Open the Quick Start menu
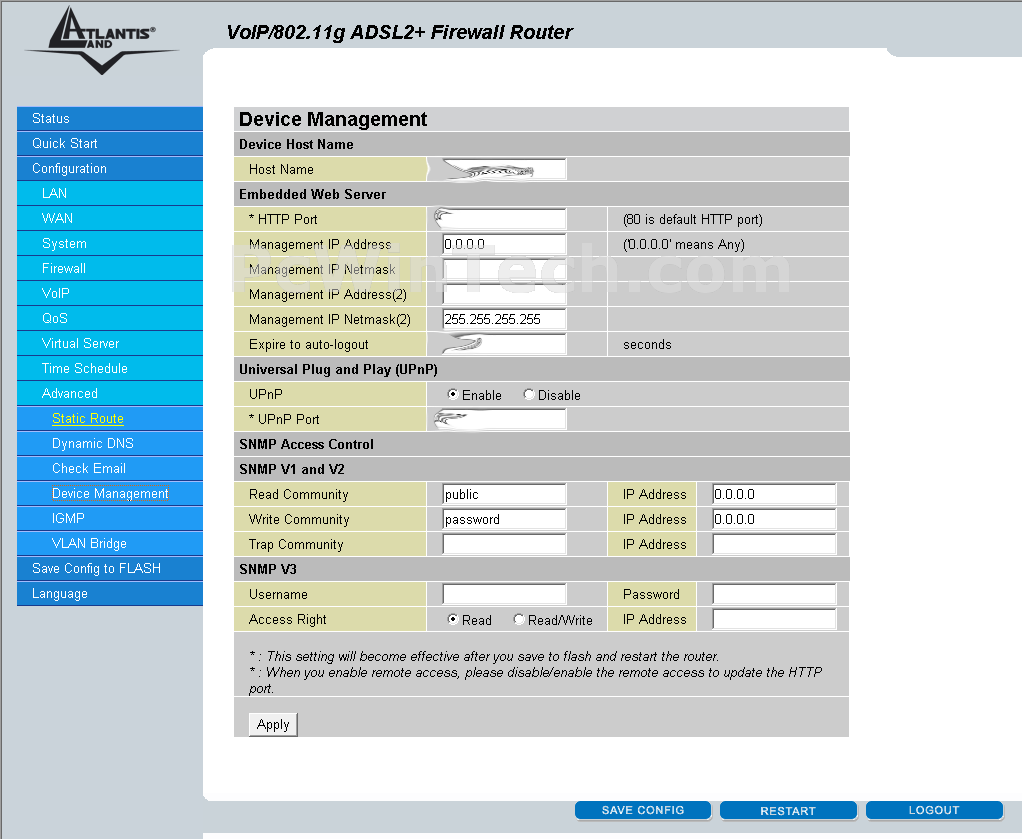 [65, 144]
